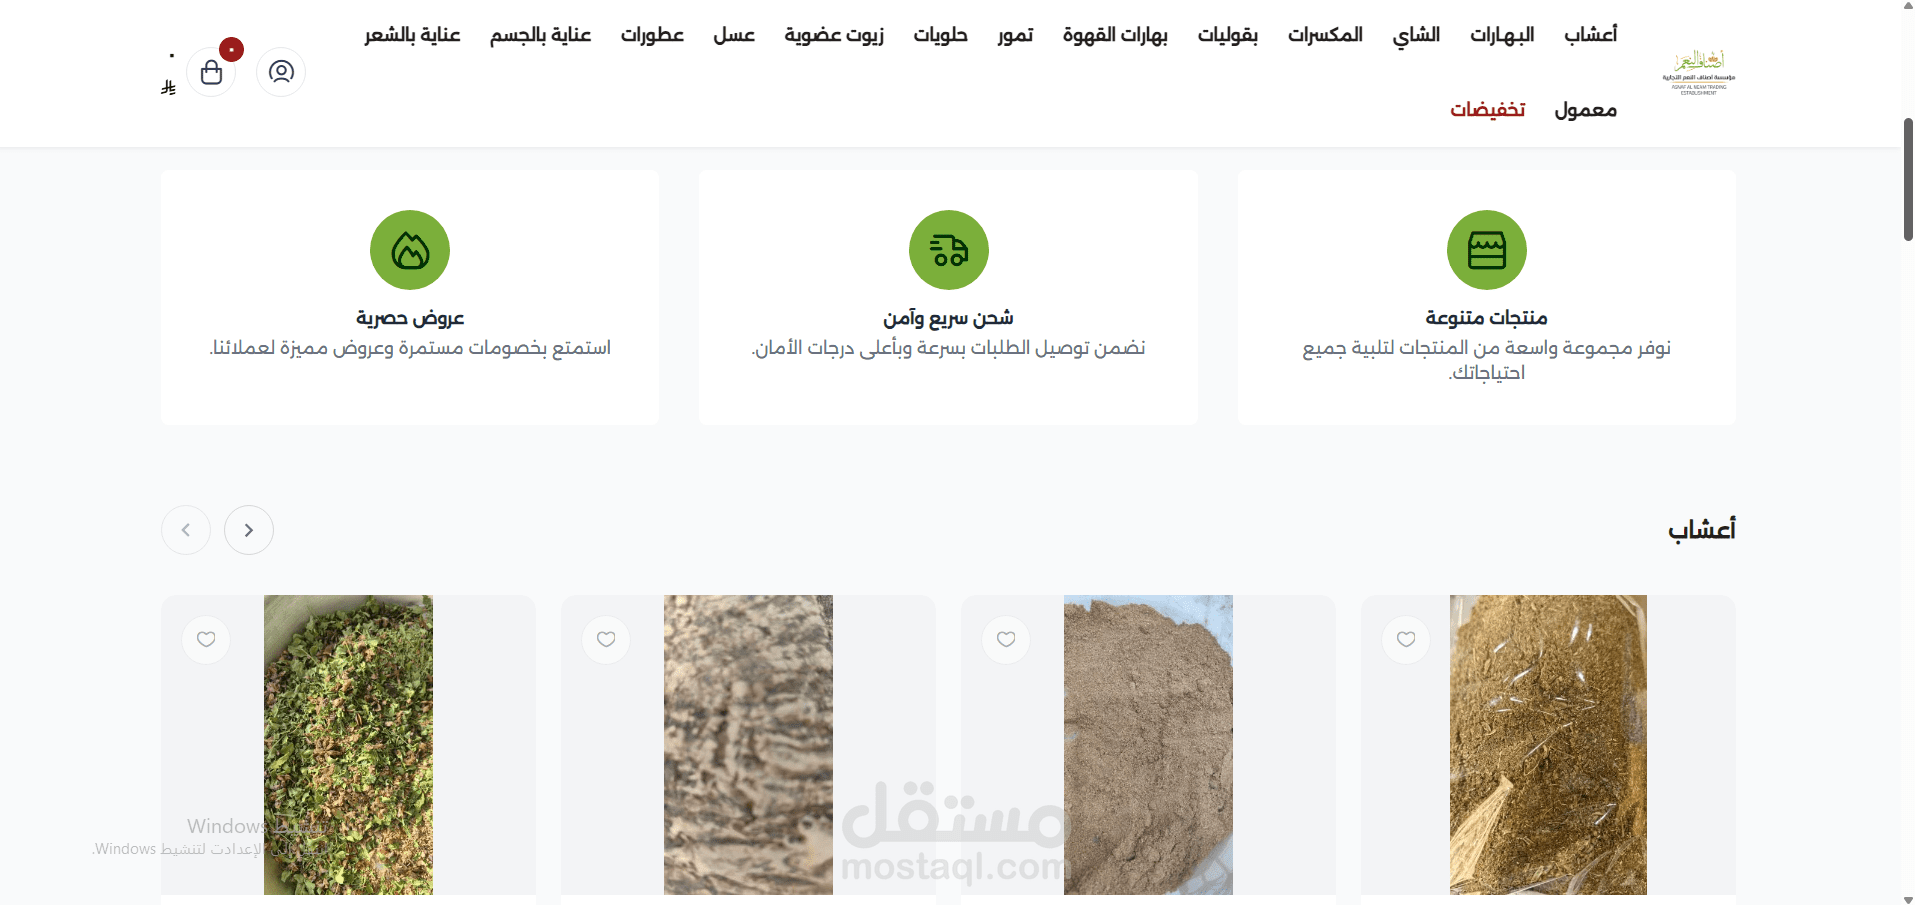Screen dimensions: 1915x905
Task: Click the page vertical scrollbar thumb
Action: pyautogui.click(x=1907, y=180)
